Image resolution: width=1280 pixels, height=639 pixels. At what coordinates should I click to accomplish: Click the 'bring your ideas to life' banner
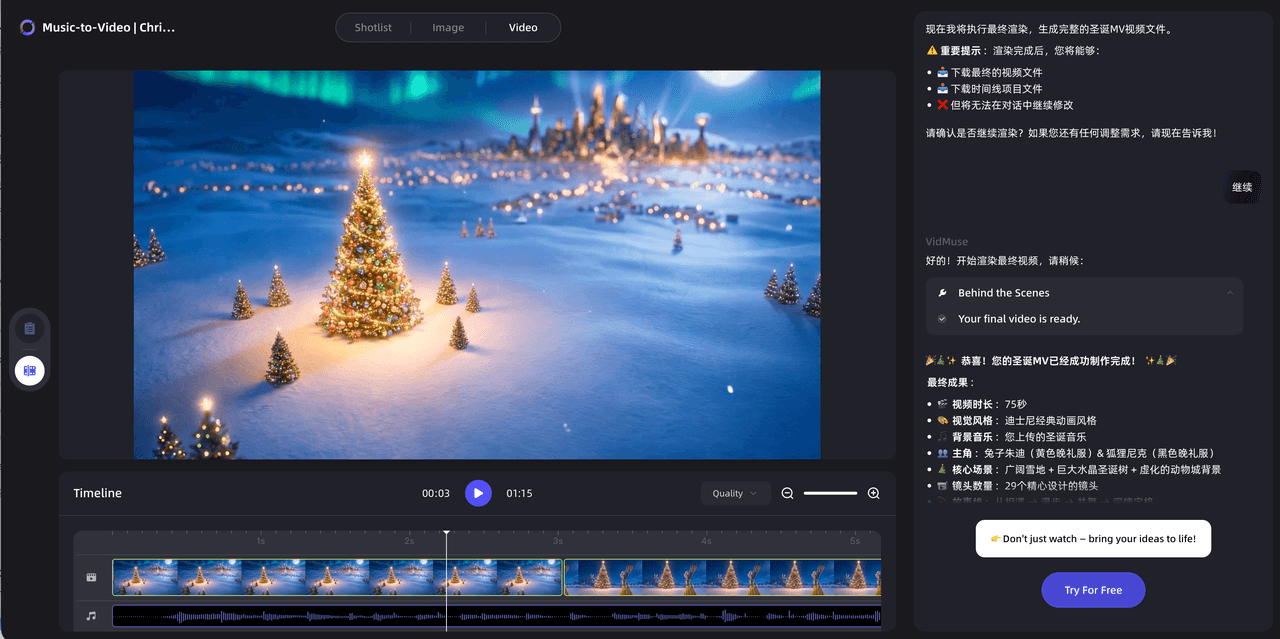(1093, 538)
